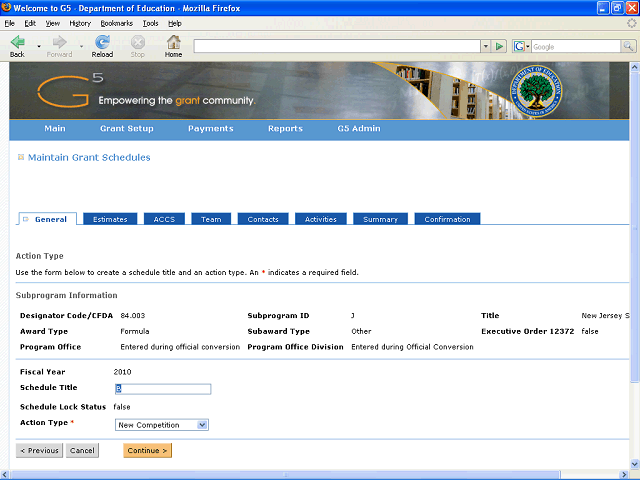Image resolution: width=640 pixels, height=480 pixels.
Task: Click the Subaward Type value Other
Action: 361,331
